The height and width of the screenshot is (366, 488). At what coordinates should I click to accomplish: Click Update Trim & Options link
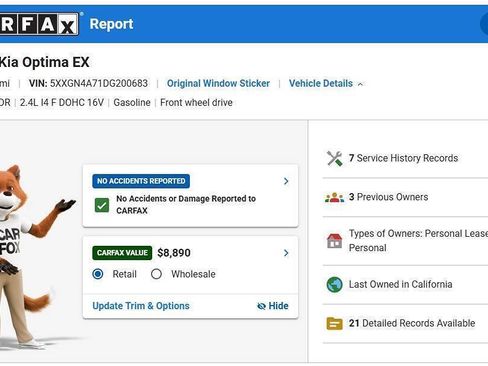point(141,306)
